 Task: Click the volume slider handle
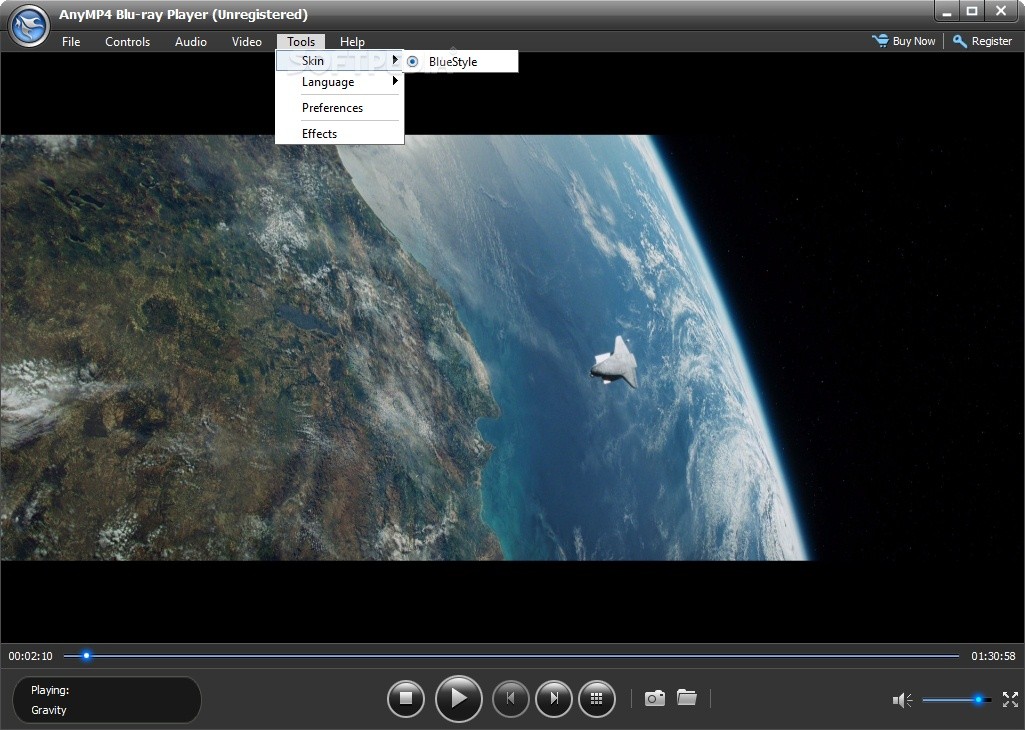tap(979, 700)
